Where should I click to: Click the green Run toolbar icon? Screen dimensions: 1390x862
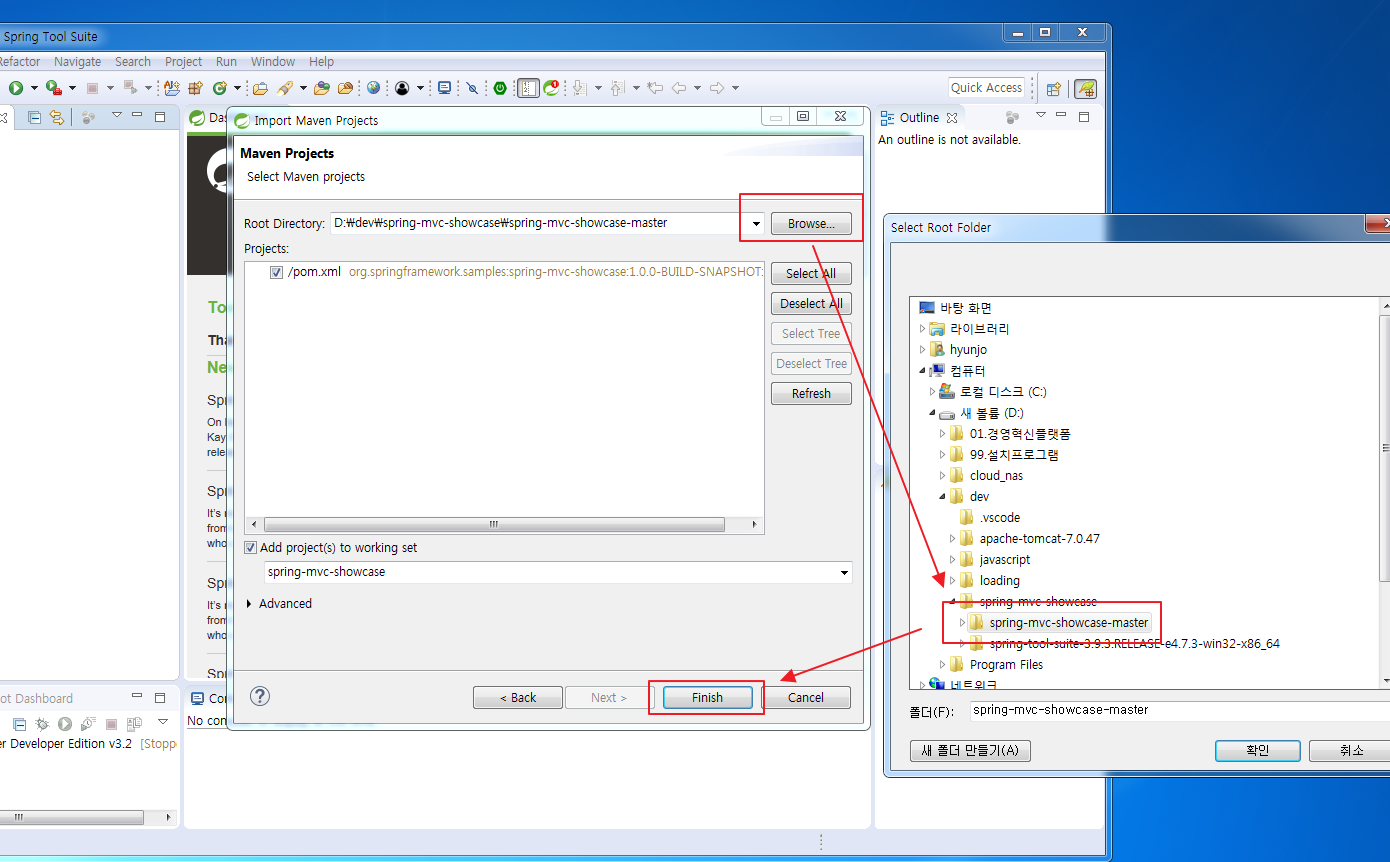tap(16, 88)
